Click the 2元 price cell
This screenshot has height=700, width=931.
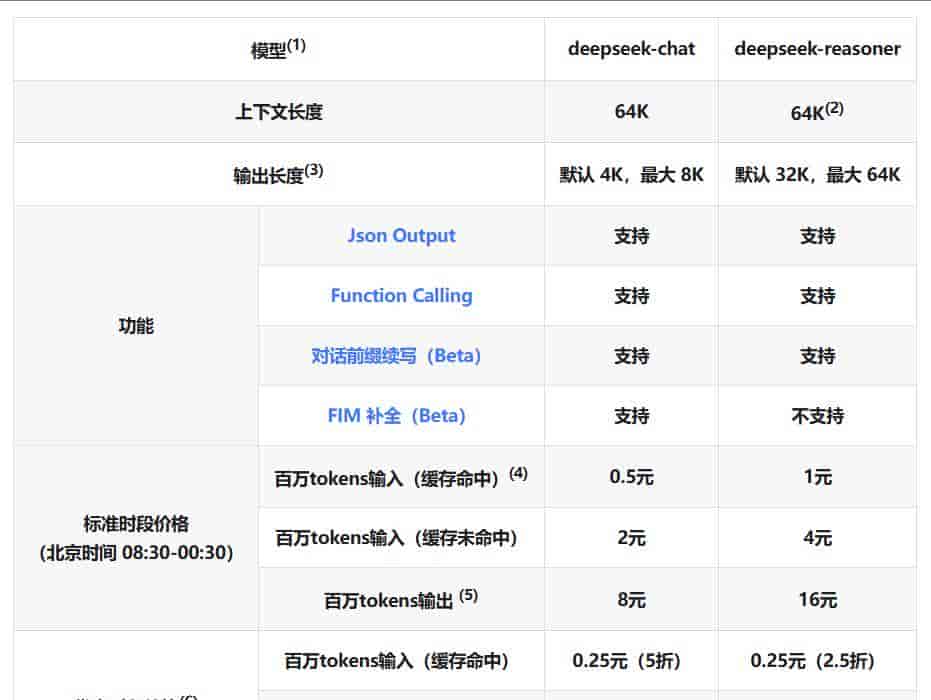tap(631, 538)
